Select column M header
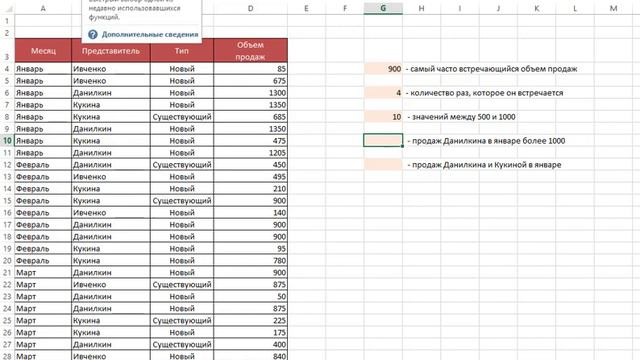 point(613,8)
